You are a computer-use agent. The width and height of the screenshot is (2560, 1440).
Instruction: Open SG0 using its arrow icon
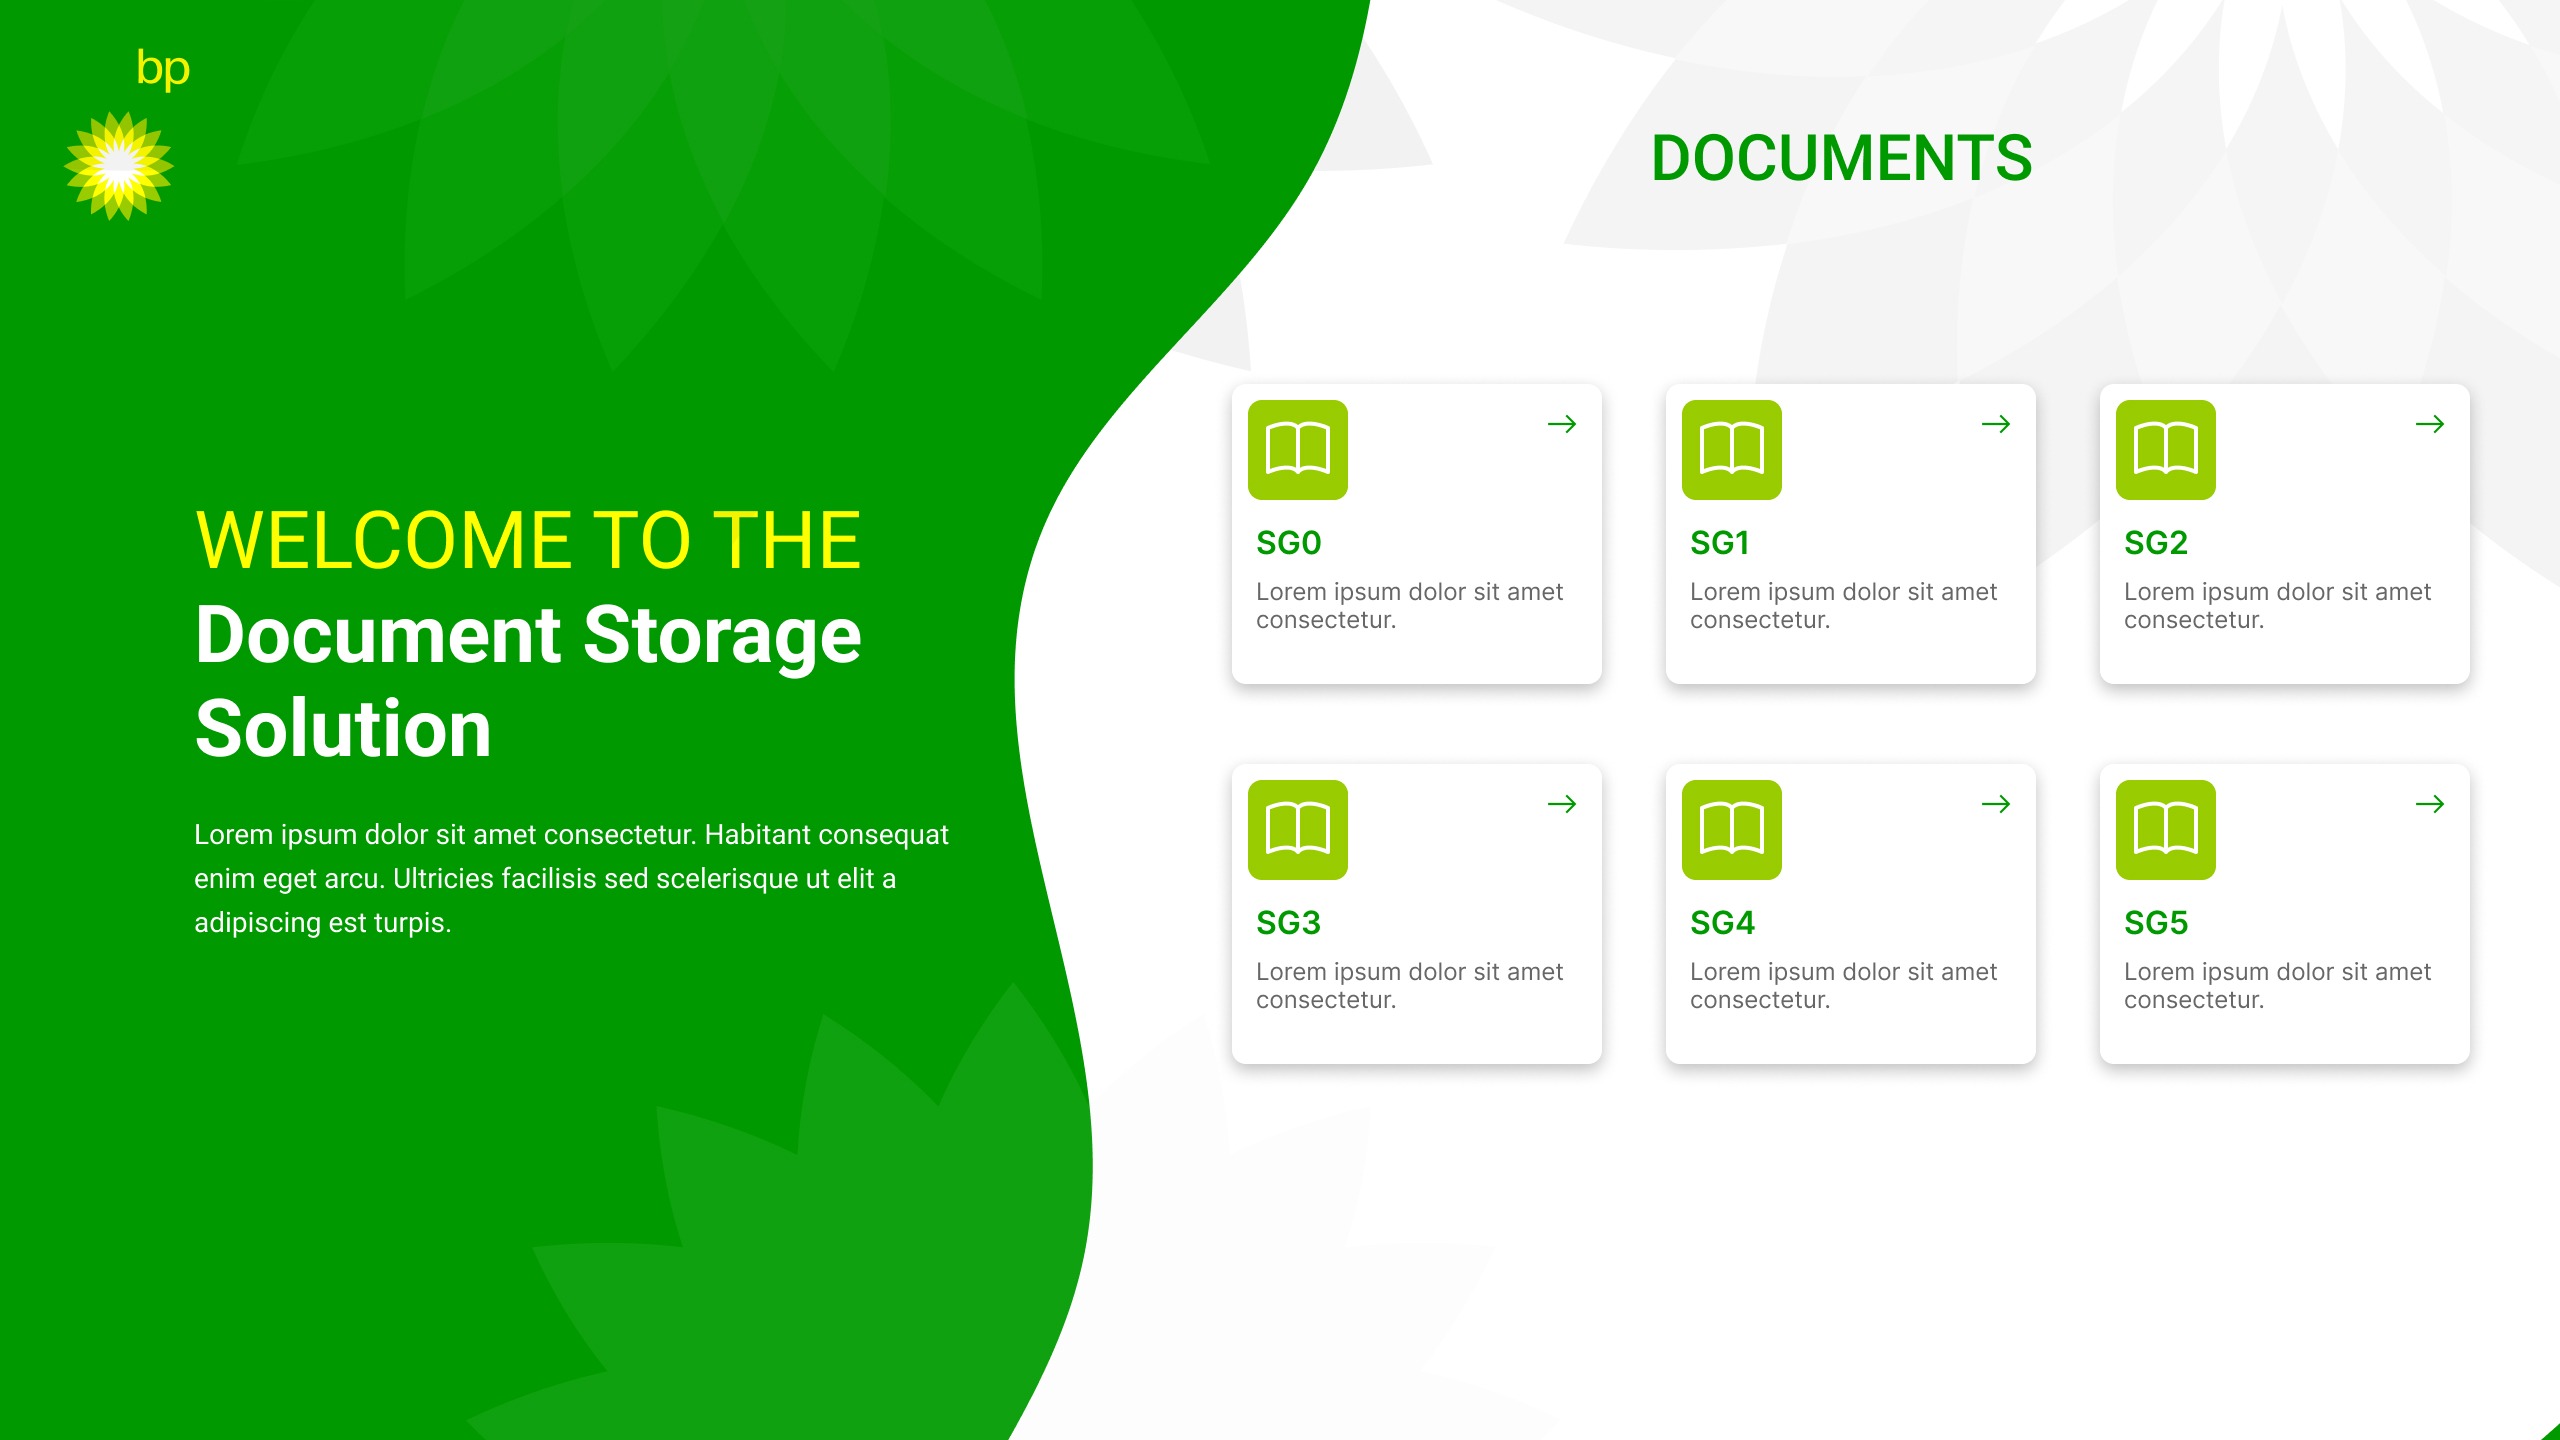pos(1562,424)
